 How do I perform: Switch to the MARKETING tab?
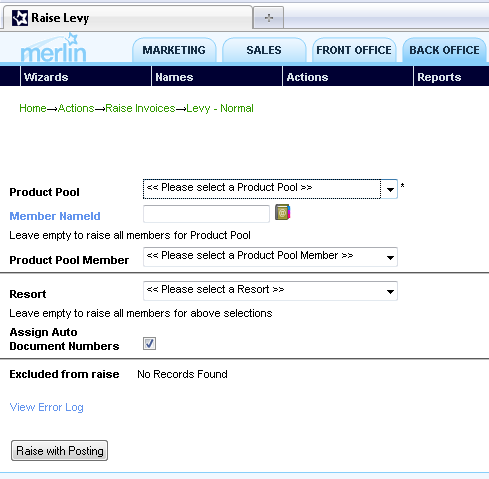[174, 50]
